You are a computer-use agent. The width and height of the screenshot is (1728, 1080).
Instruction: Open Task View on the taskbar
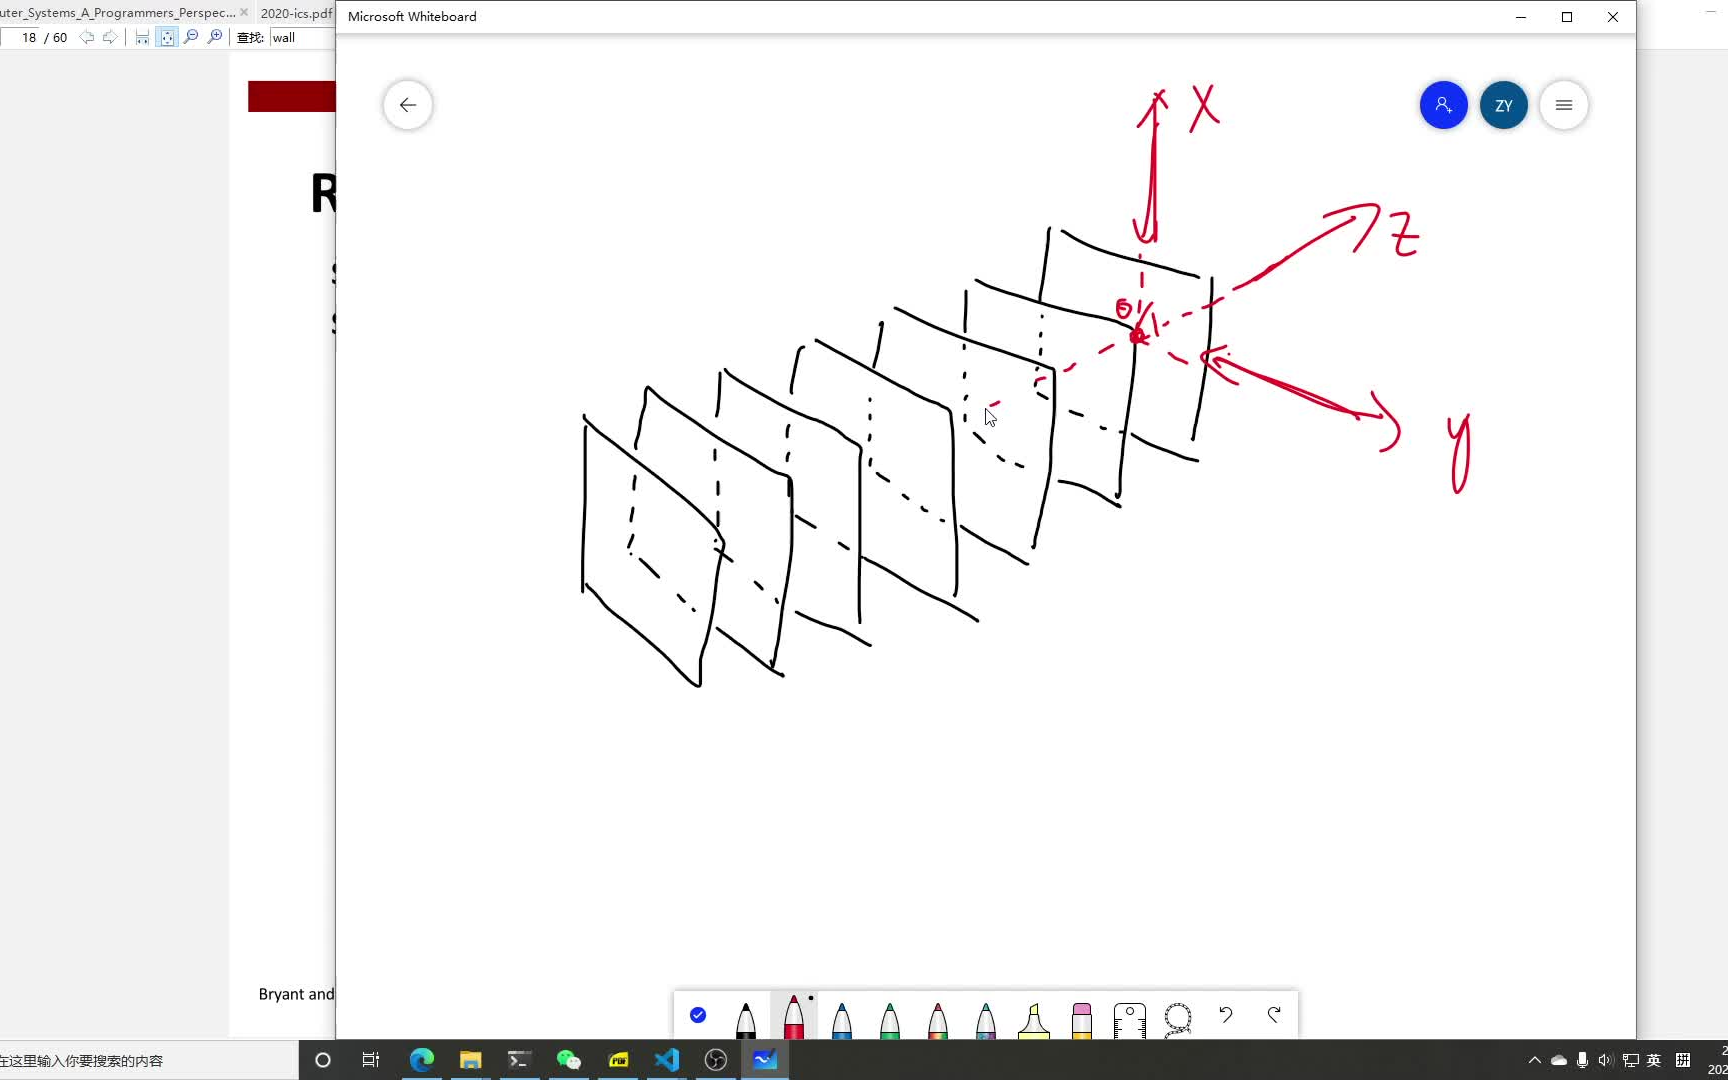[x=371, y=1060]
